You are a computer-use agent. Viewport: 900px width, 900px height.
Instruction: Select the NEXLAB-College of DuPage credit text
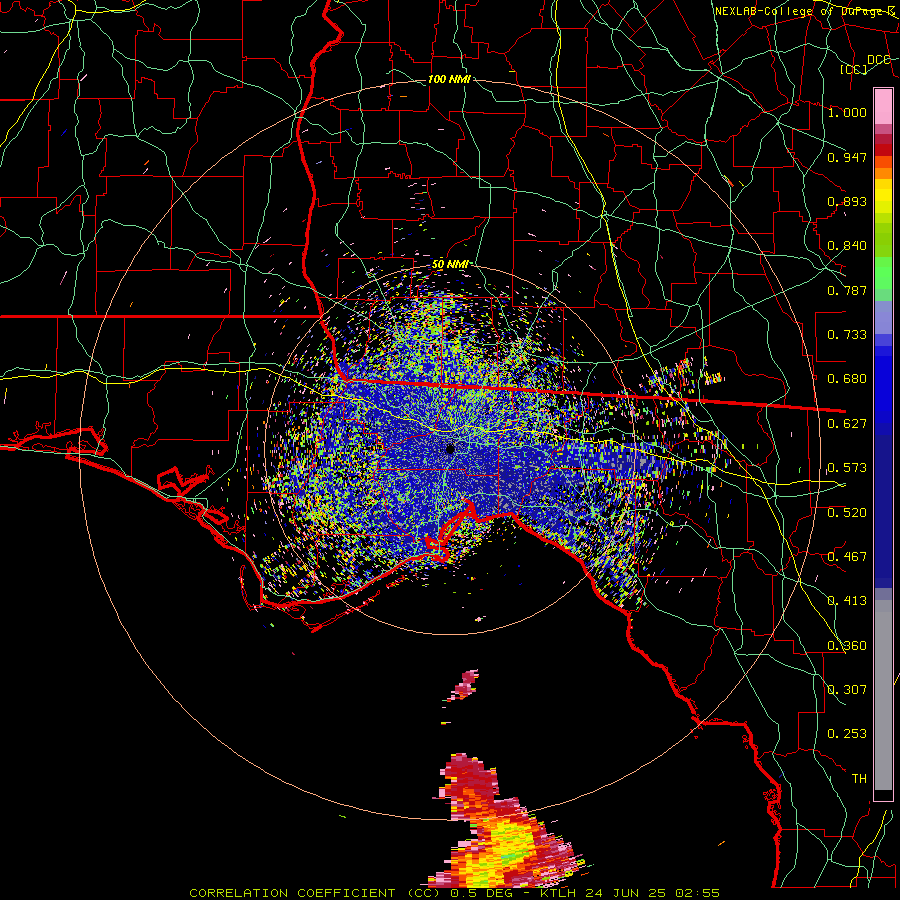pyautogui.click(x=805, y=11)
